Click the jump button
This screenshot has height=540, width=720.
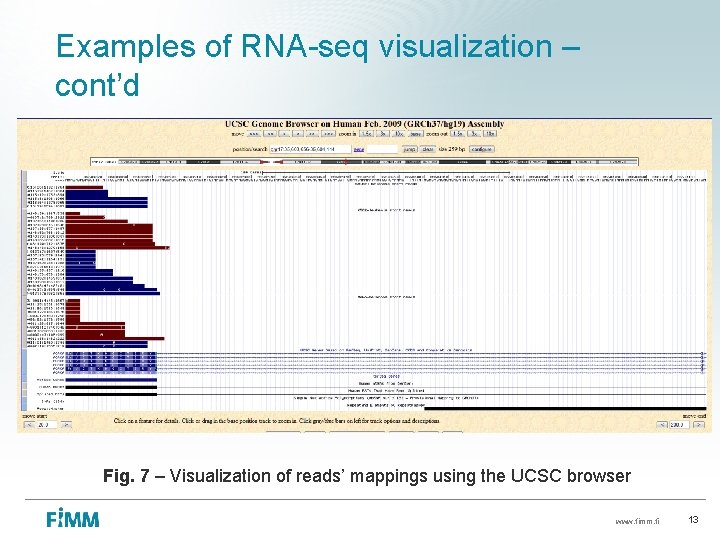[x=410, y=149]
